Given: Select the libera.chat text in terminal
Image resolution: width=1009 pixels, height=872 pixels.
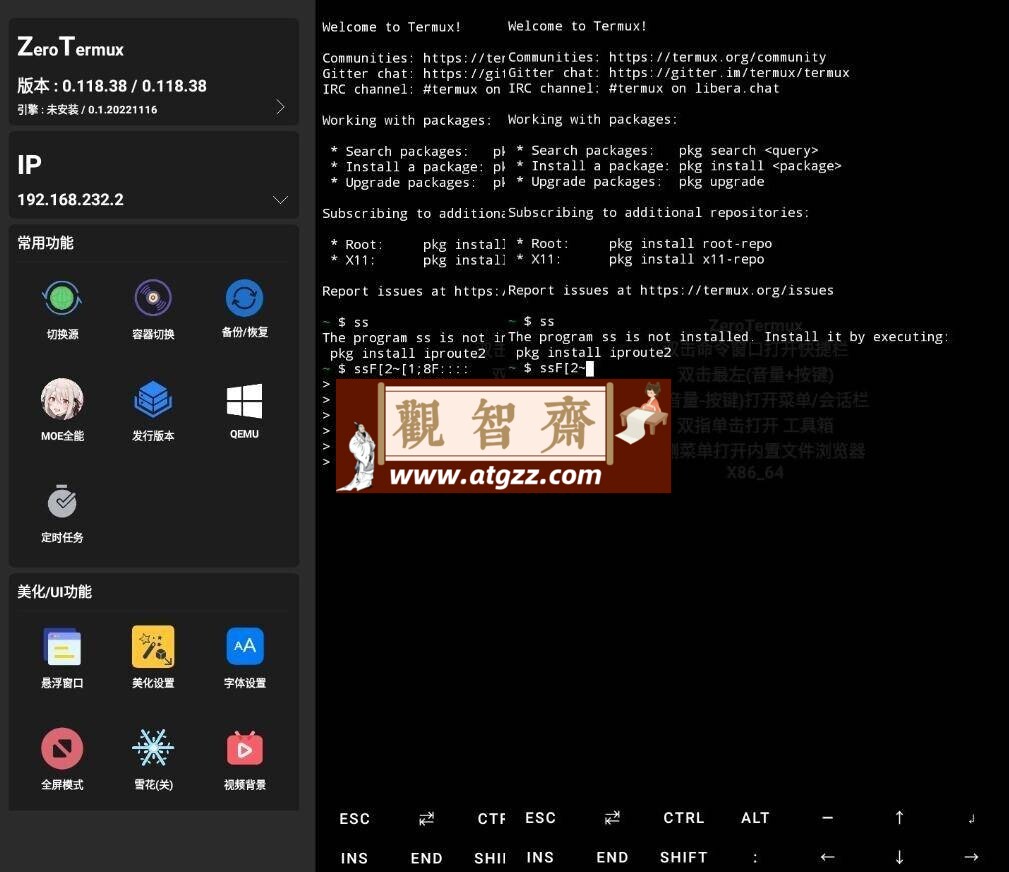Looking at the screenshot, I should click(x=737, y=88).
